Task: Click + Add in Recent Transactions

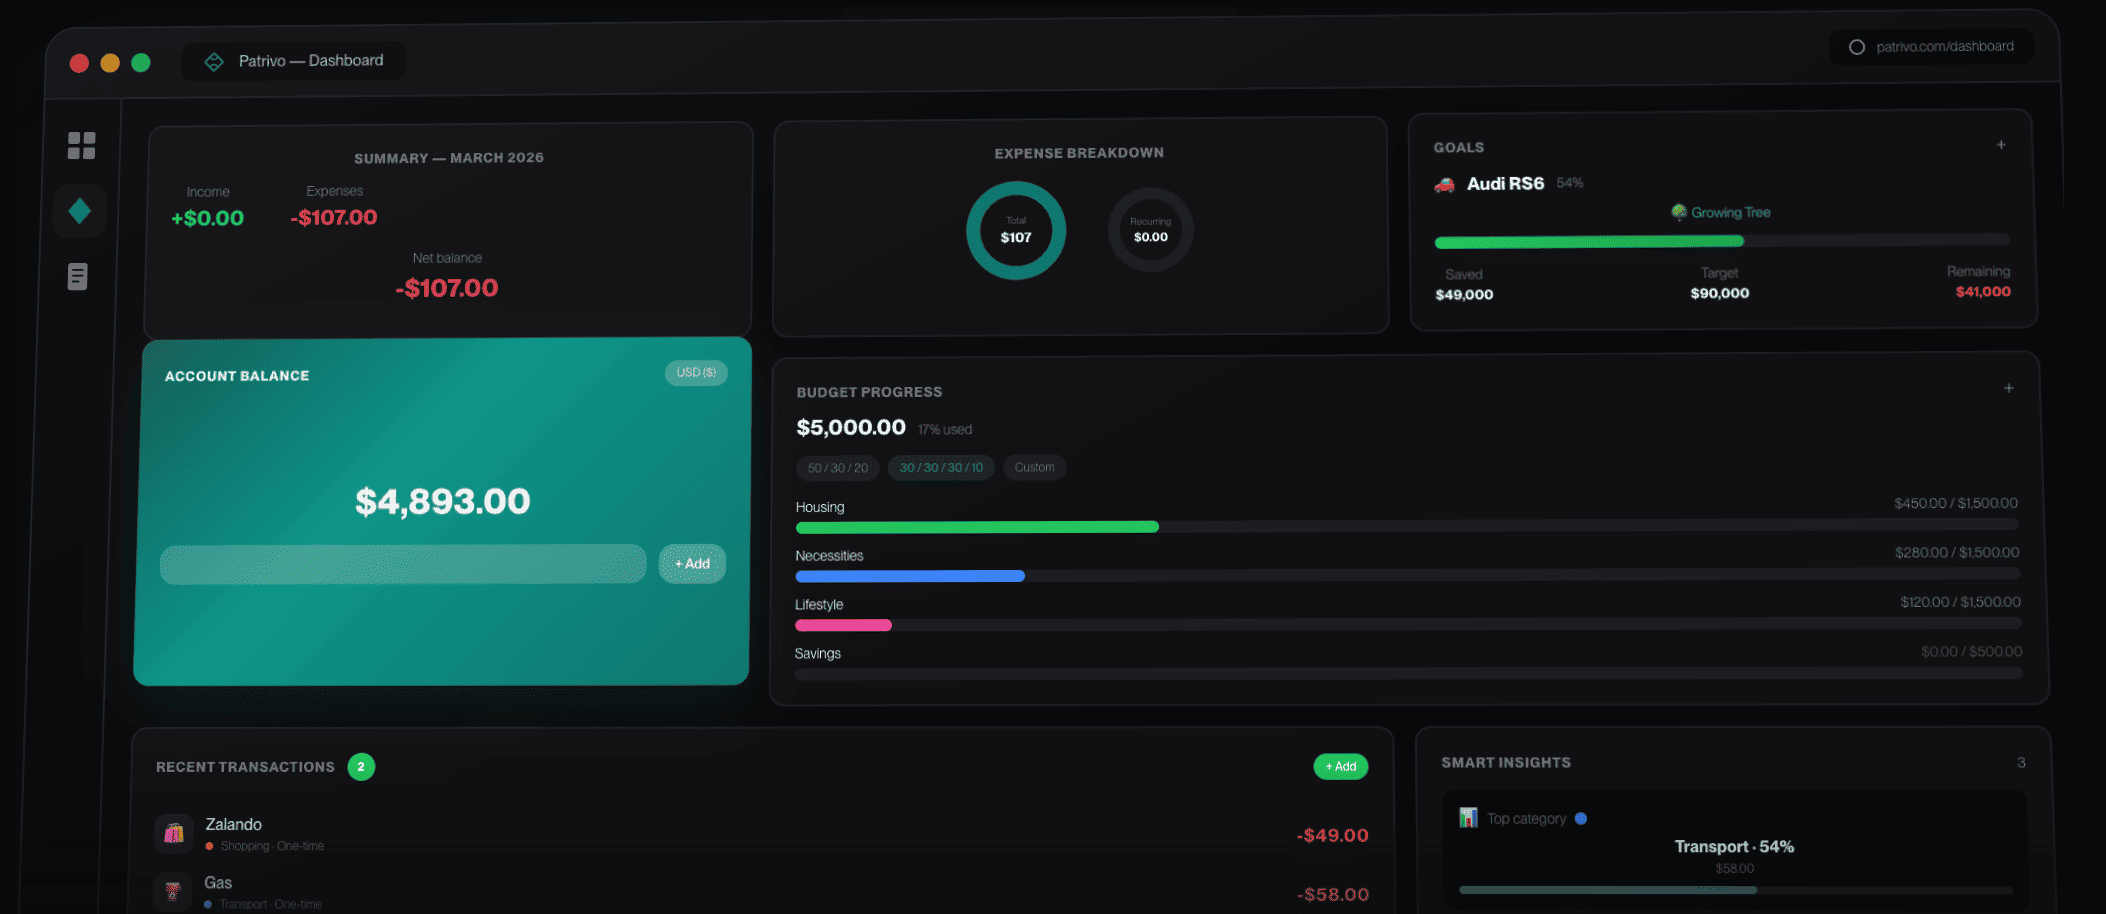Action: pyautogui.click(x=1340, y=766)
